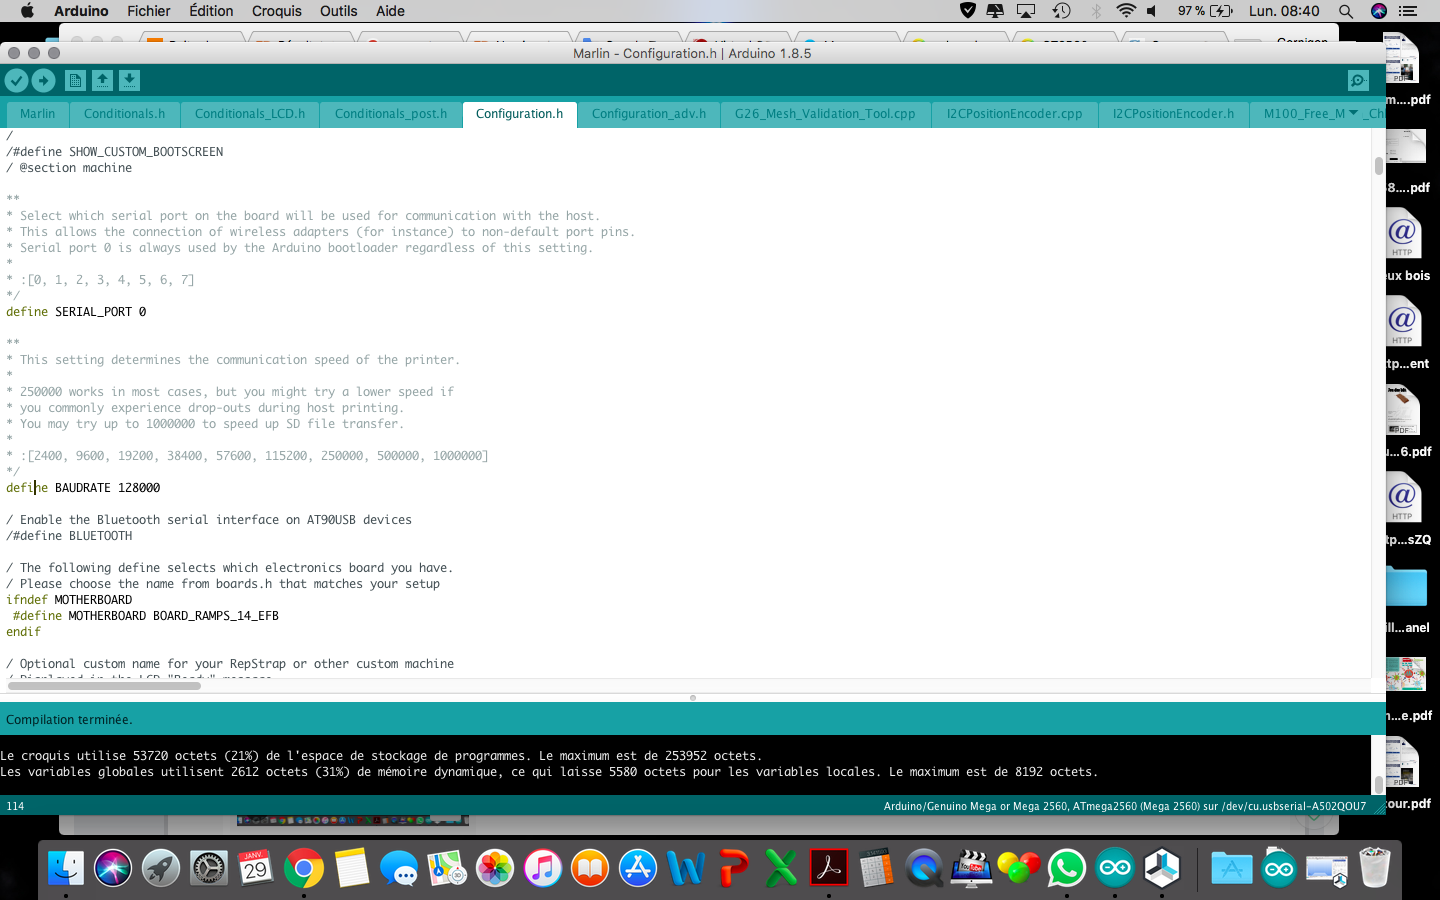This screenshot has height=900, width=1440.
Task: Open a sketch with the Open icon
Action: (x=102, y=81)
